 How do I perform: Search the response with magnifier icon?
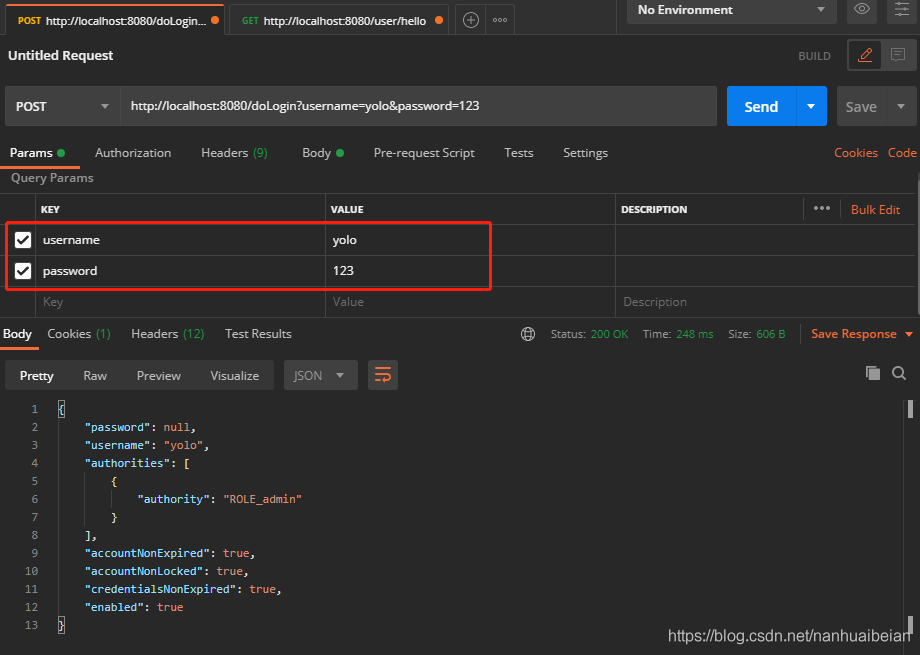coord(899,373)
